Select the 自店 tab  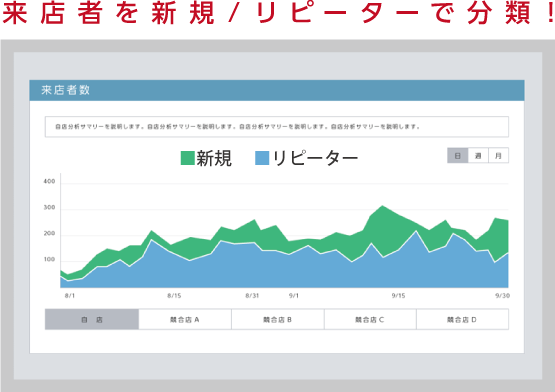[x=92, y=319]
